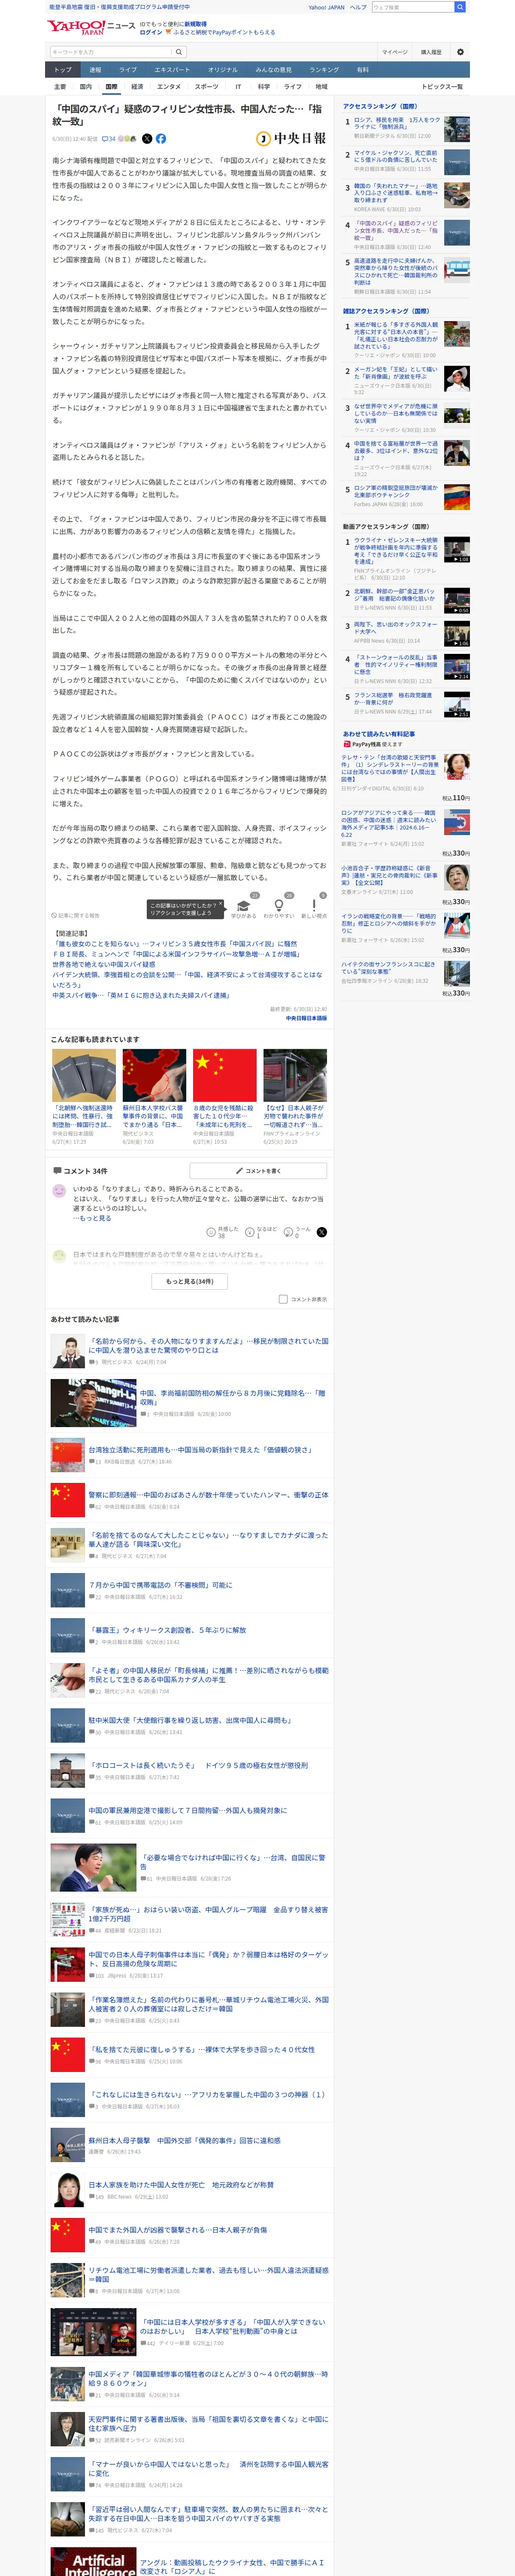
Task: Click 共感した reaction on first comment
Action: click(x=223, y=1232)
